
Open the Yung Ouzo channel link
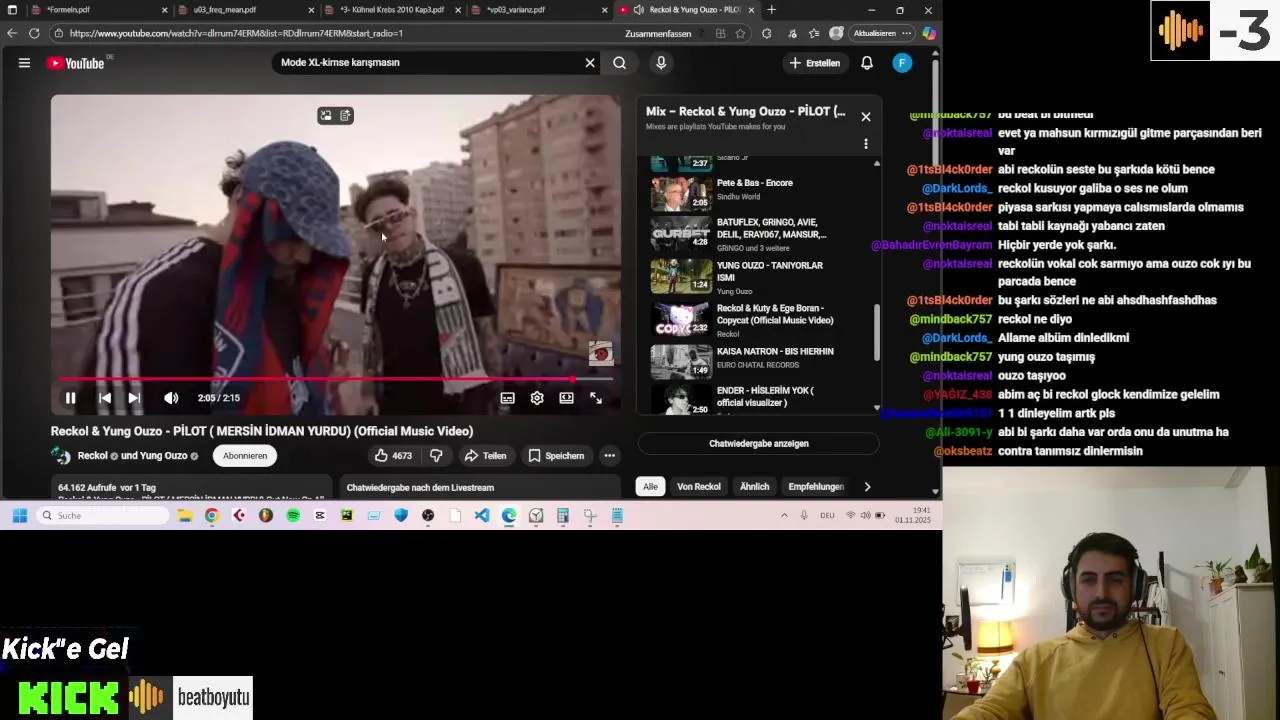pos(163,456)
